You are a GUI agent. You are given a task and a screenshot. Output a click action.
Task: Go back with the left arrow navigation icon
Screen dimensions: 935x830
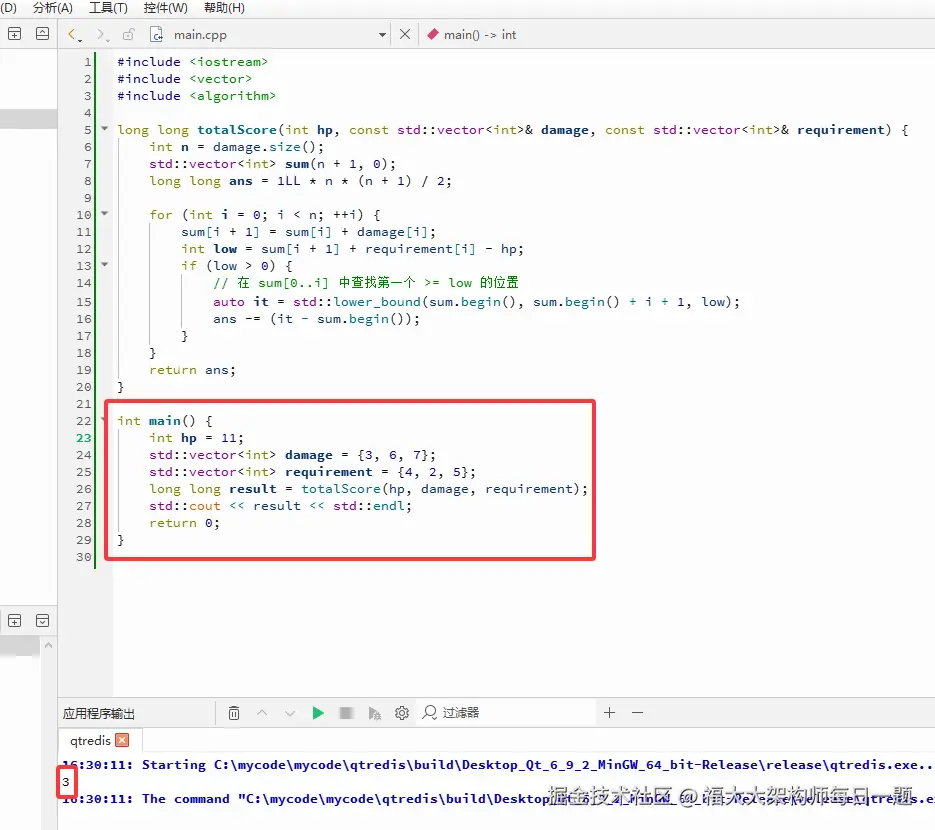pyautogui.click(x=73, y=35)
